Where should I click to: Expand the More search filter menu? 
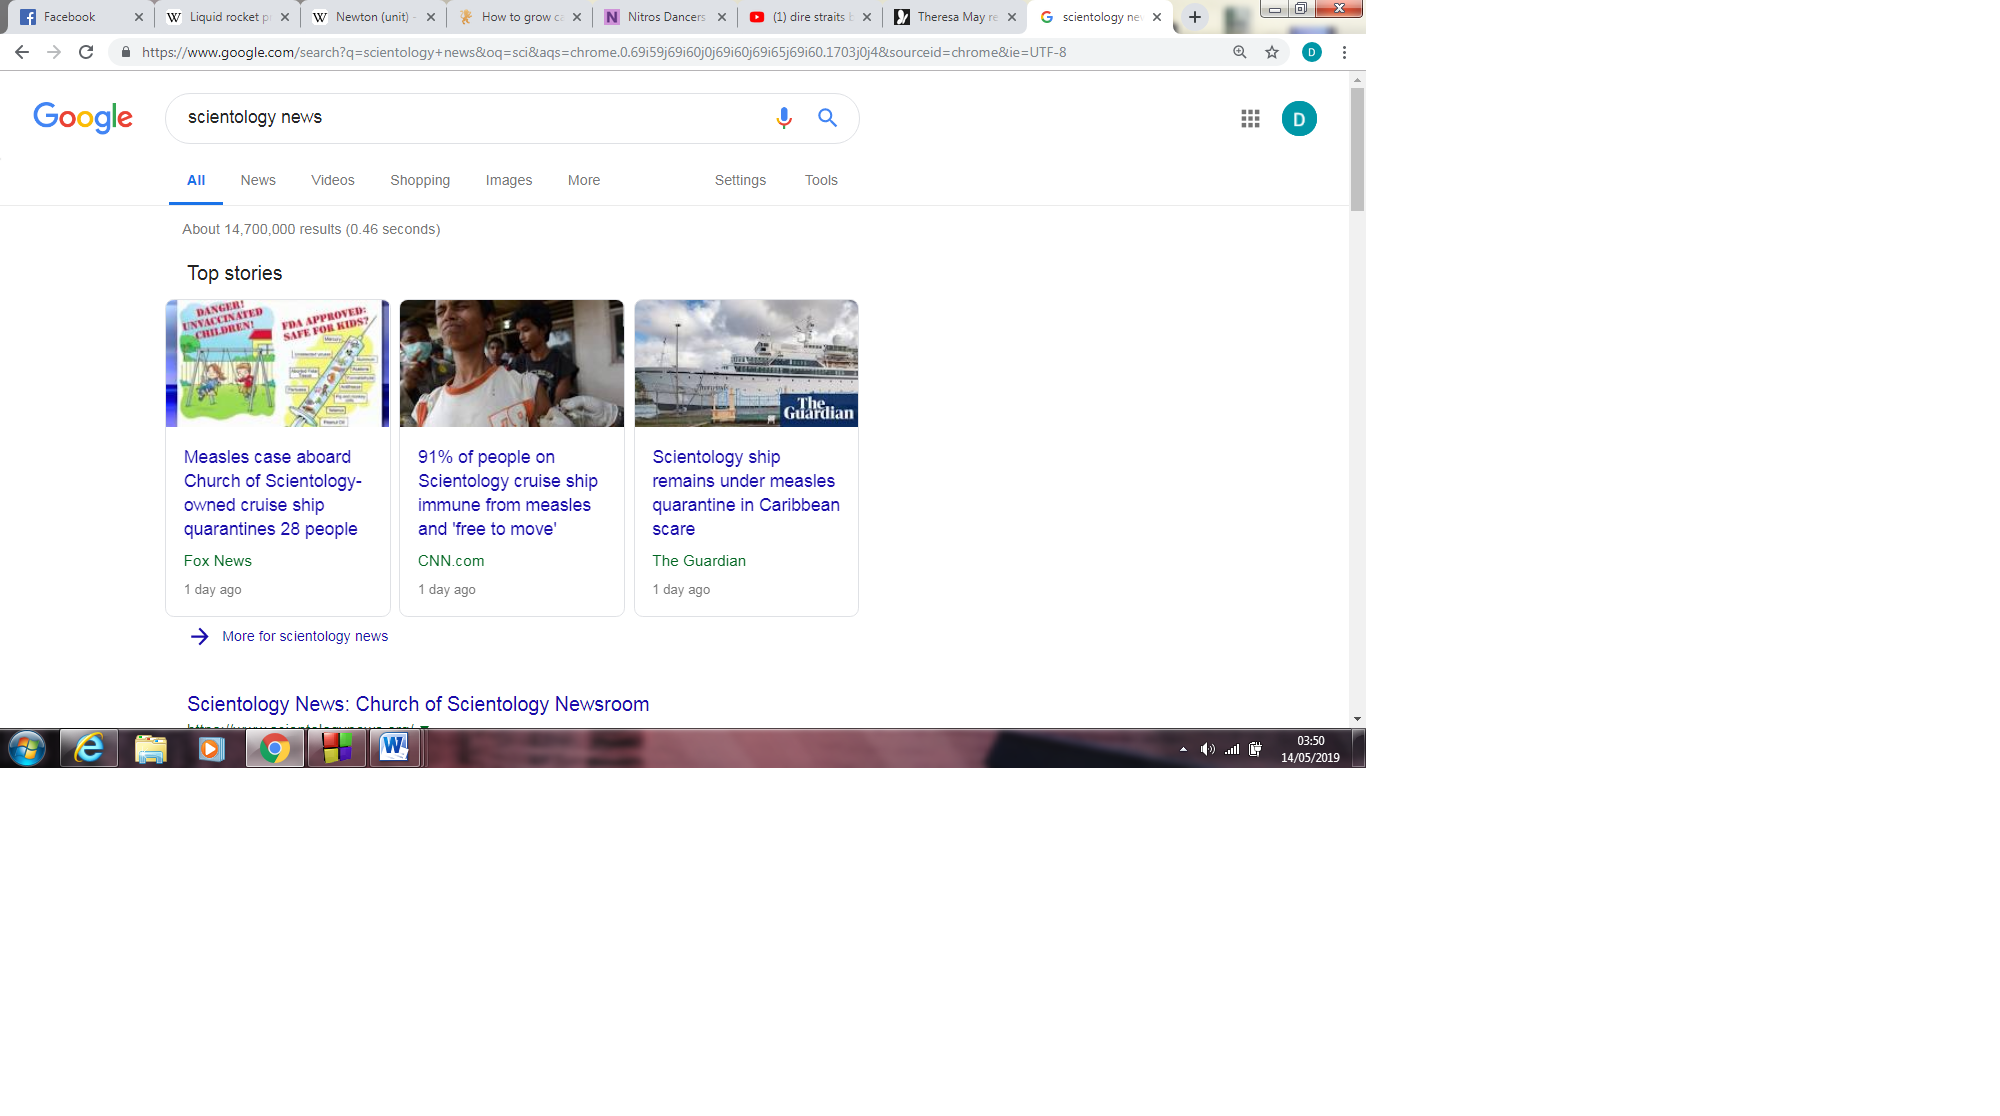[x=584, y=180]
